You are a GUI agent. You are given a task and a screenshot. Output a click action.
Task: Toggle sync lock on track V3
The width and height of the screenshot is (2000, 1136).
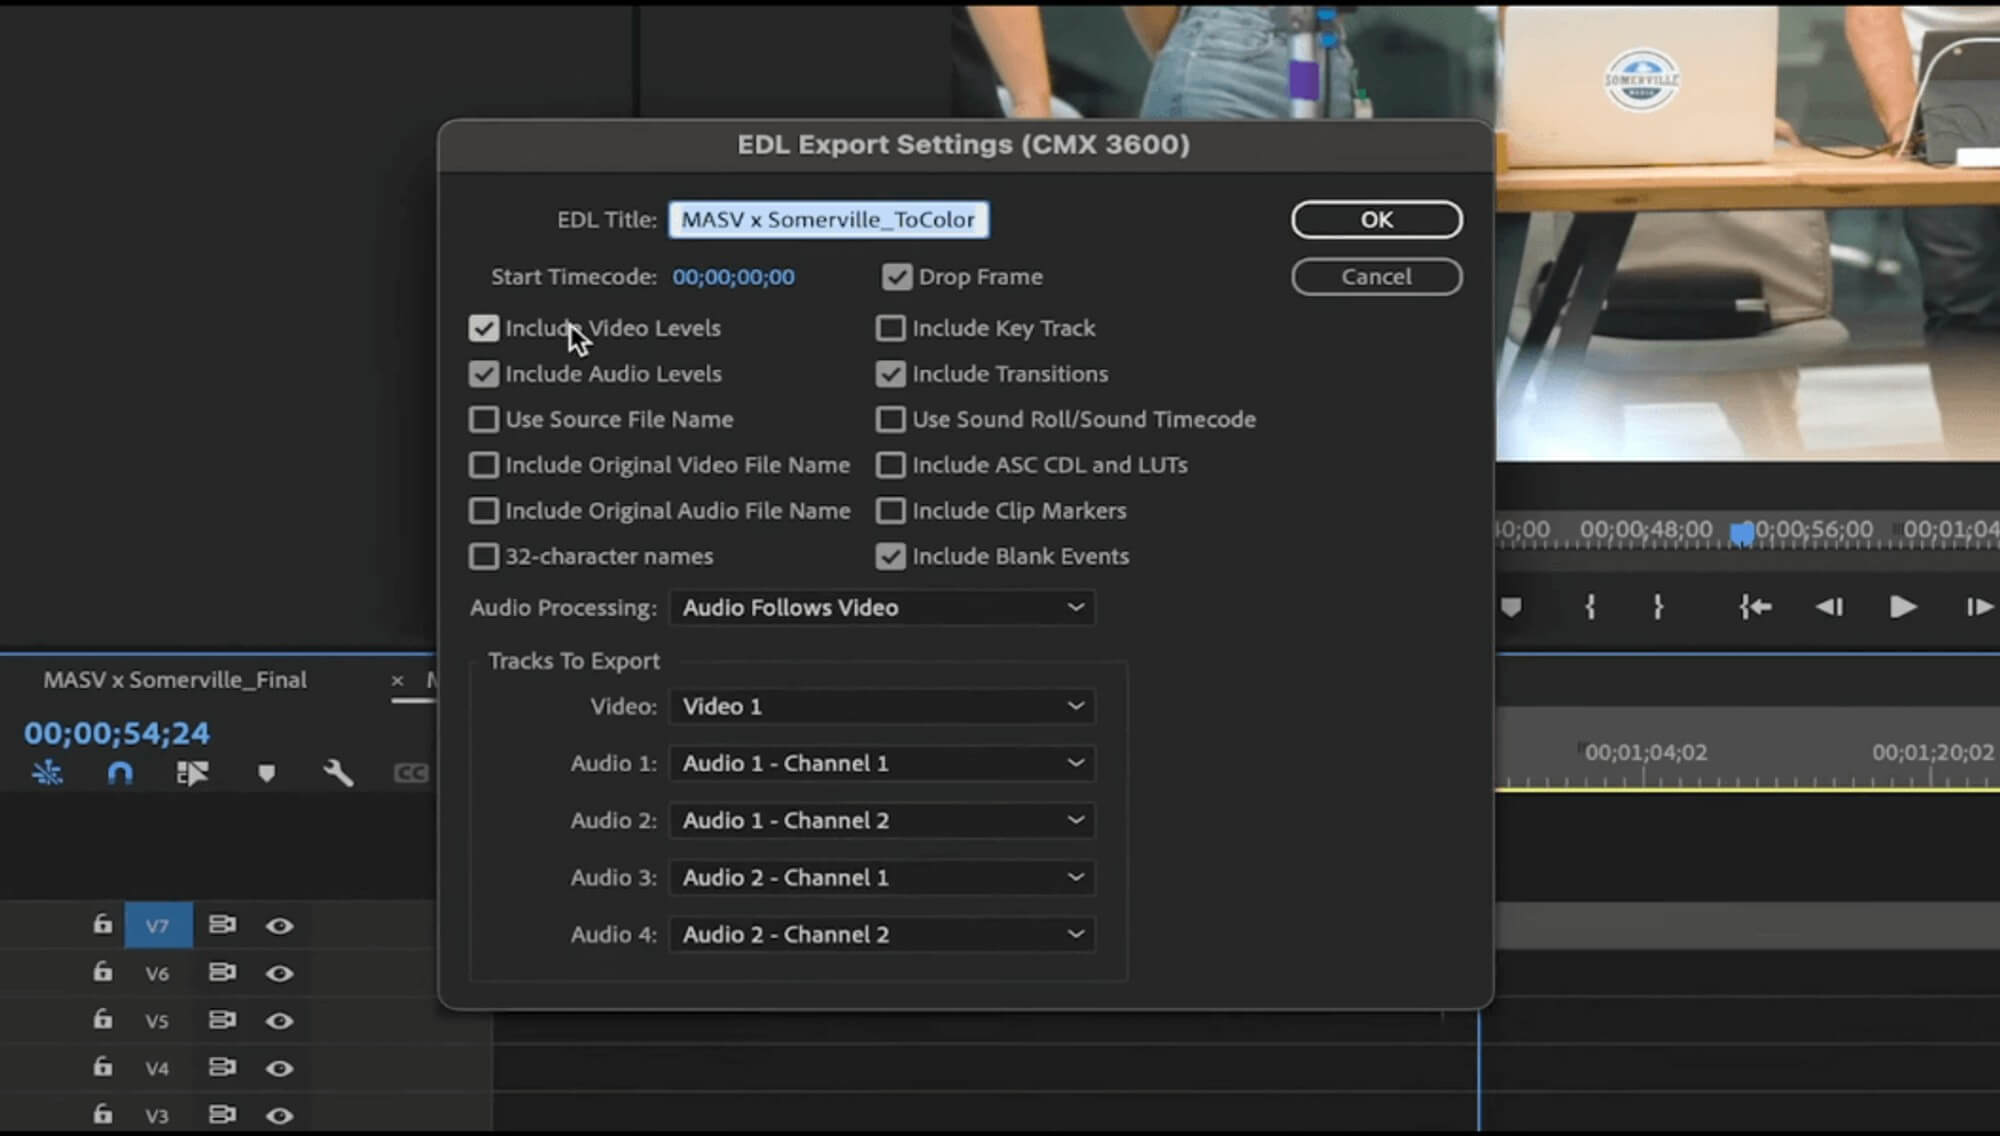pyautogui.click(x=222, y=1114)
